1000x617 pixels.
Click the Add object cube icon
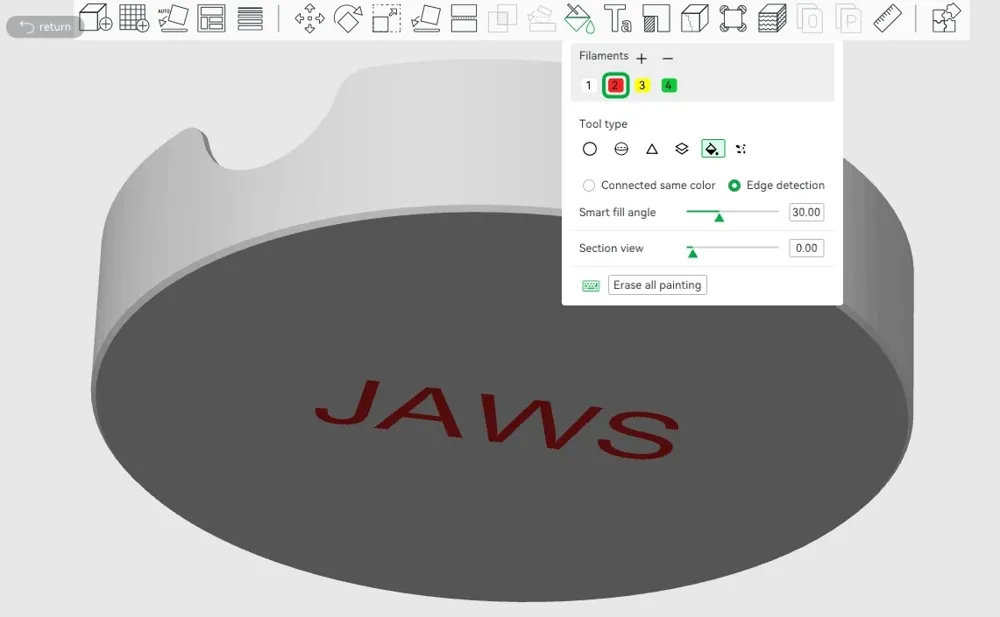click(96, 18)
